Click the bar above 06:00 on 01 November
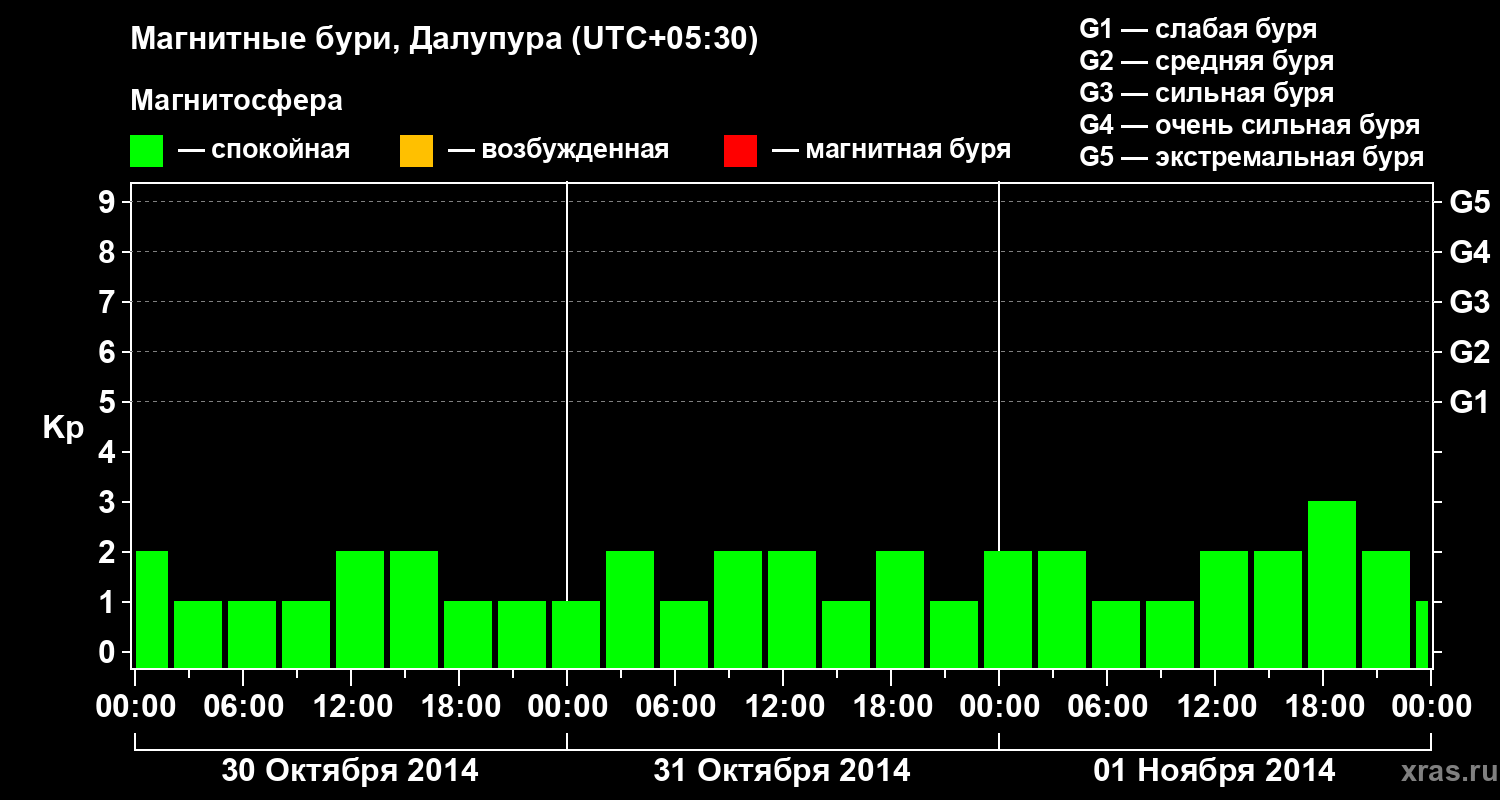1500x800 pixels. (x=1116, y=634)
